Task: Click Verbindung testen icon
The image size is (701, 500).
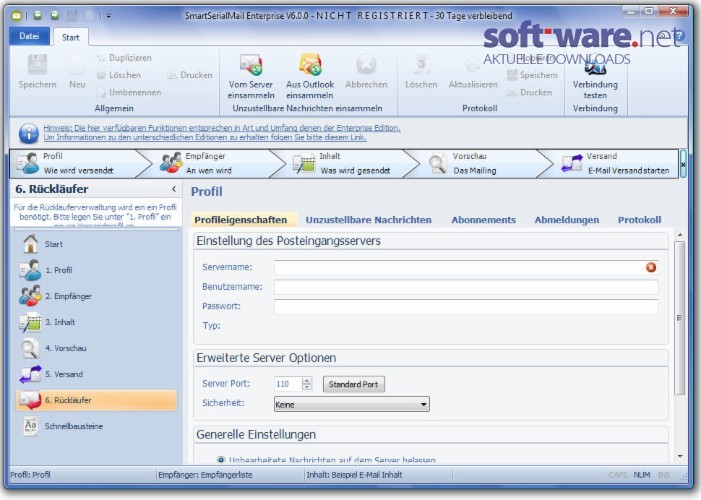Action: point(595,67)
